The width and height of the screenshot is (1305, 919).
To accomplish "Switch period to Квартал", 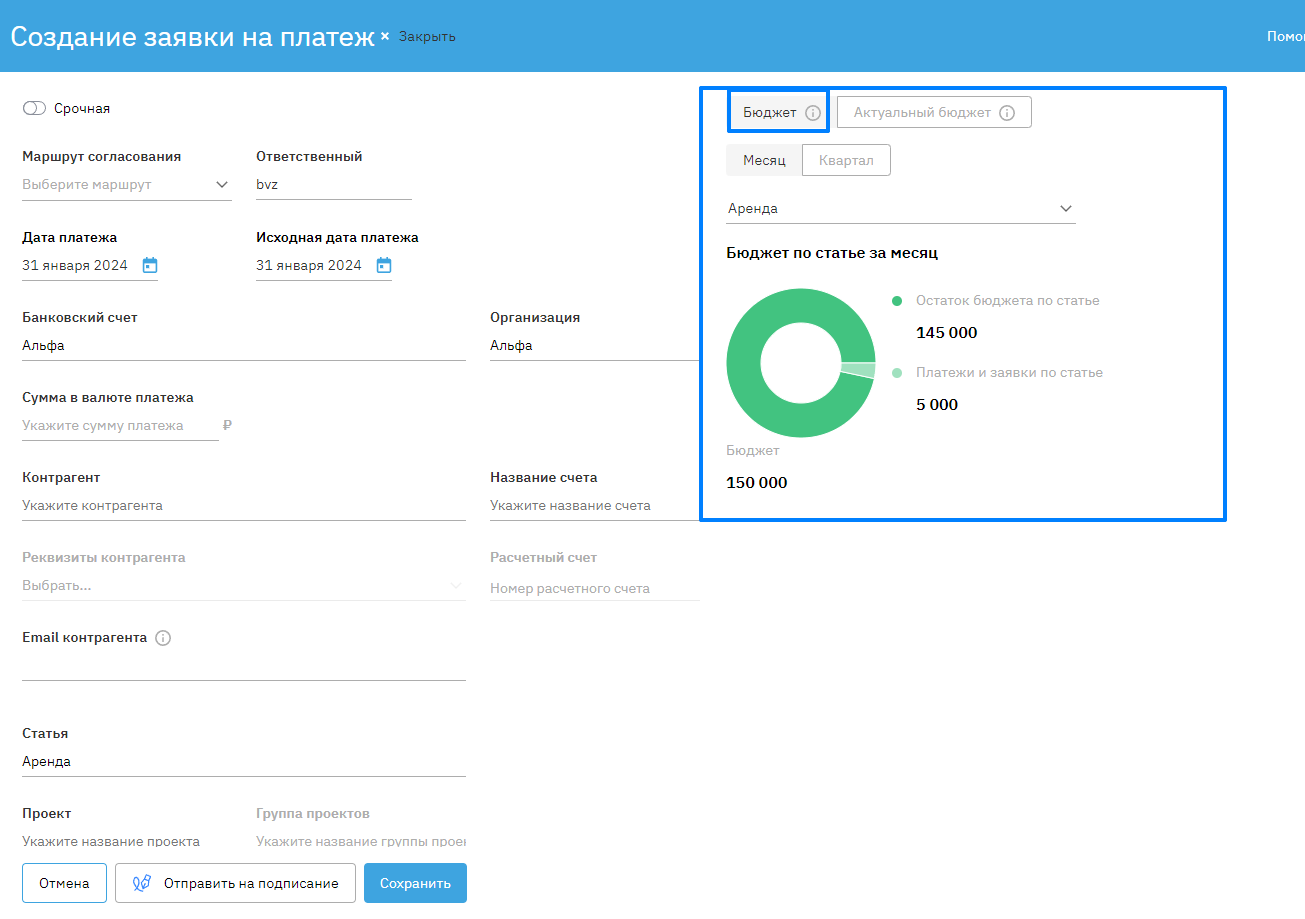I will click(846, 160).
